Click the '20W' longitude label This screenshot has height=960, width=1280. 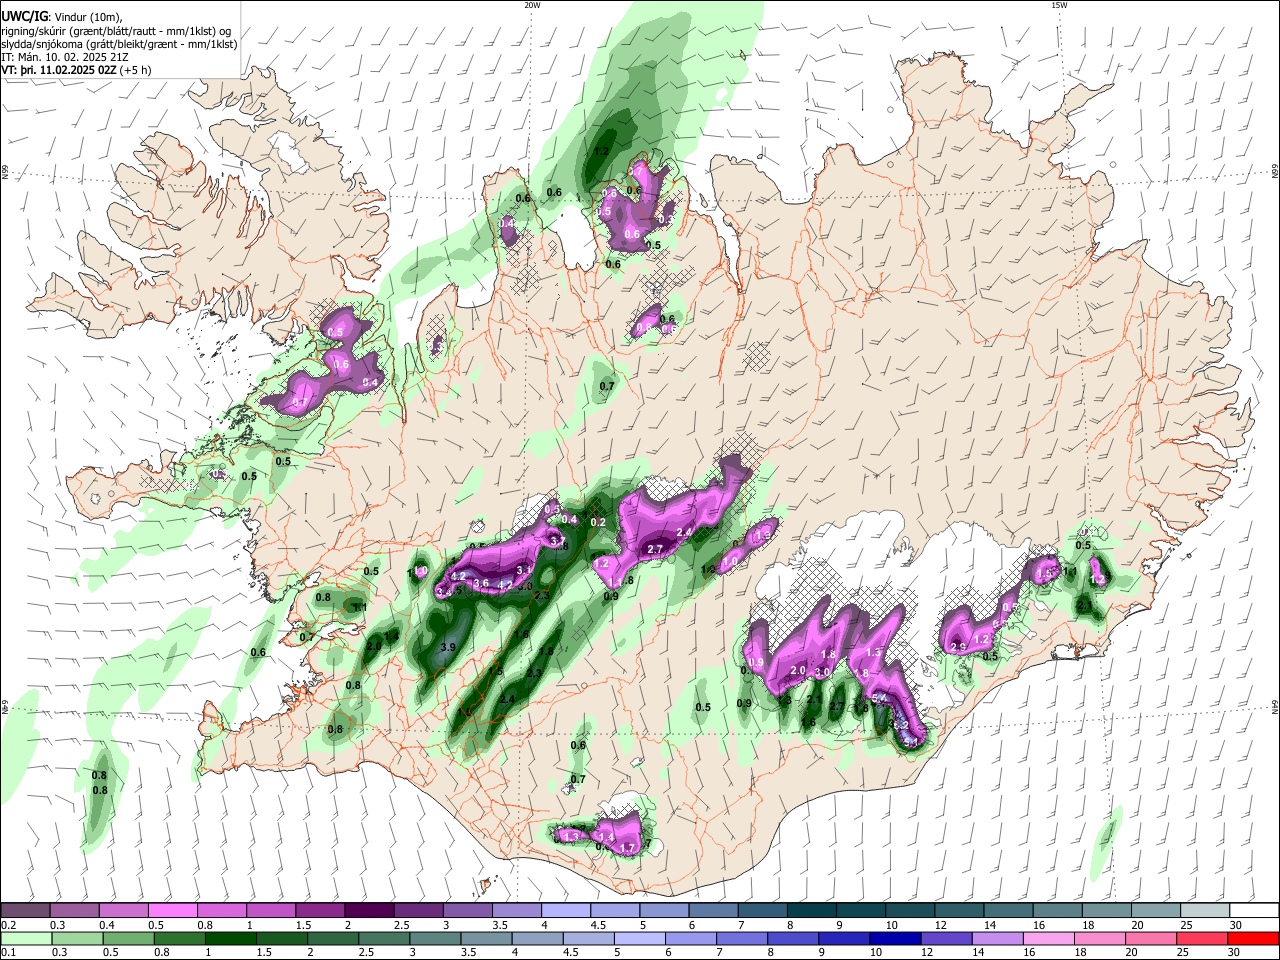click(x=532, y=5)
